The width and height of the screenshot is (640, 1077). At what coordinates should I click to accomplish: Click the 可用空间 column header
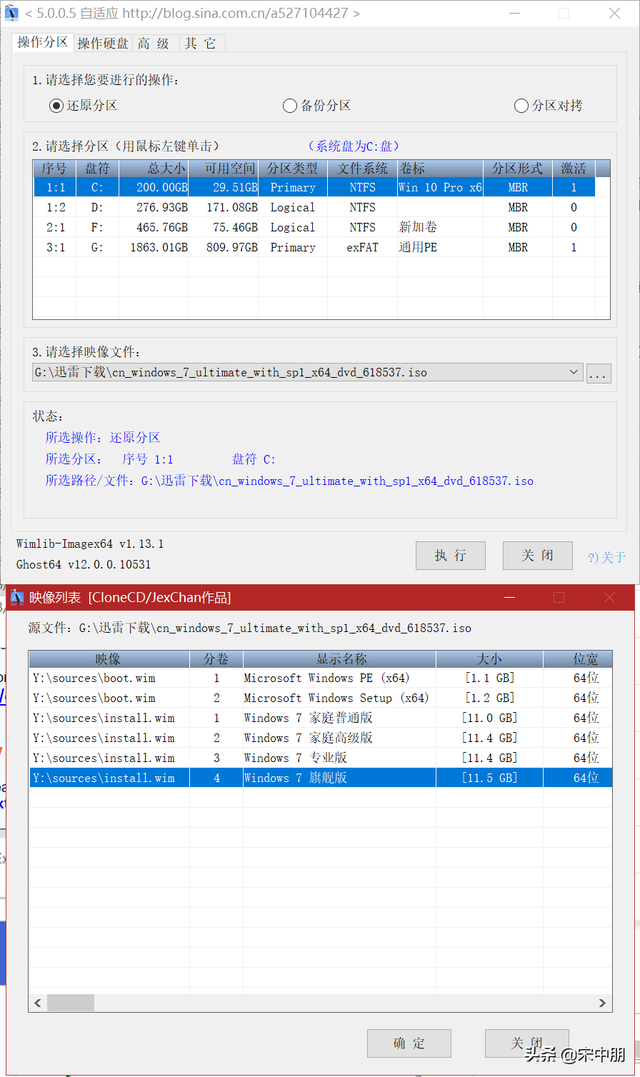click(224, 169)
